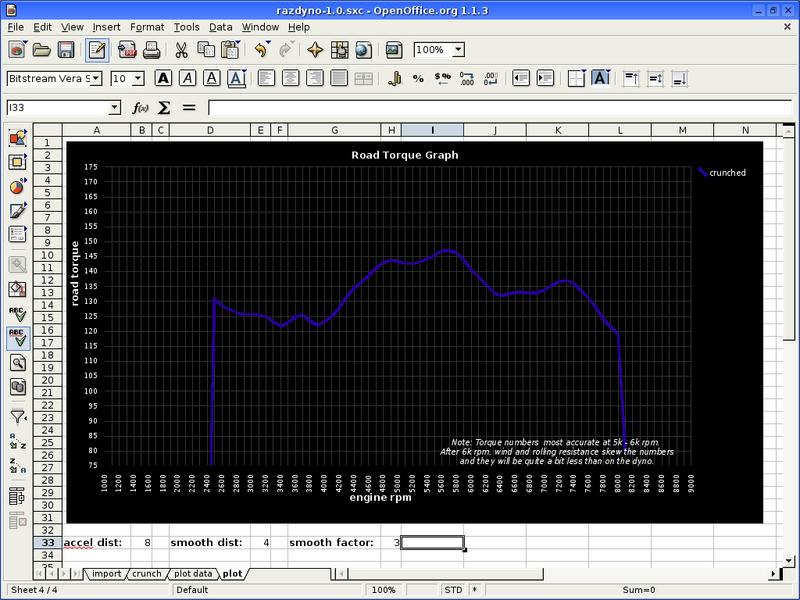
Task: Open the Background Color picker icon
Action: coord(601,78)
